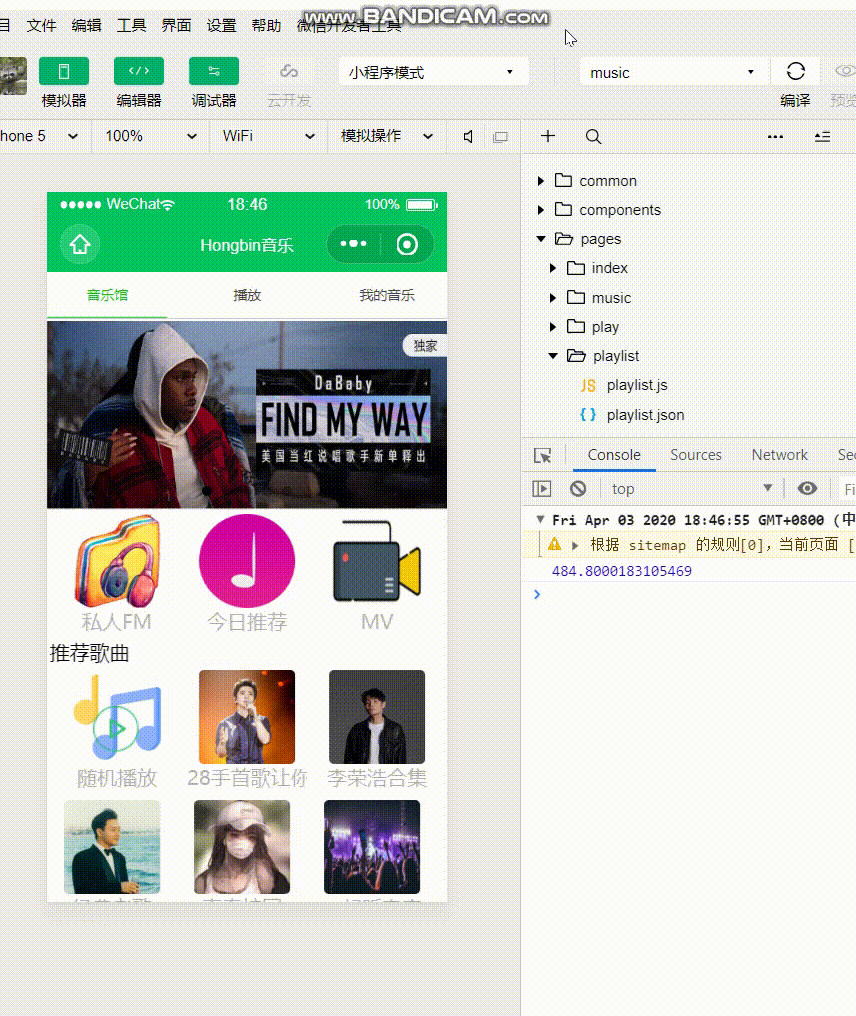Image resolution: width=856 pixels, height=1016 pixels.
Task: Add new file with plus icon
Action: pyautogui.click(x=548, y=136)
